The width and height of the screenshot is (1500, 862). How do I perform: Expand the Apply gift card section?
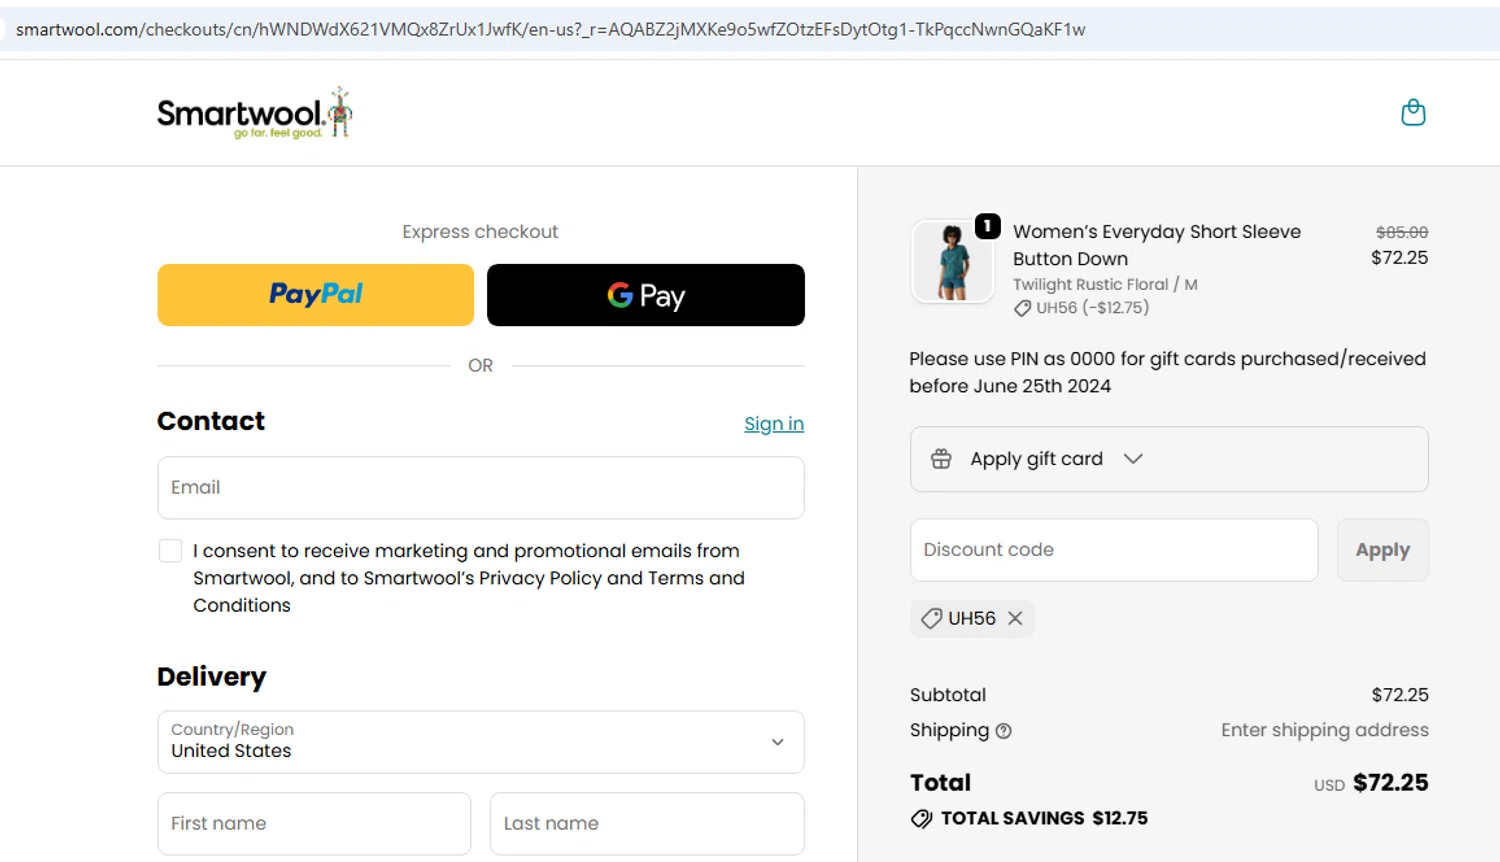[1169, 459]
